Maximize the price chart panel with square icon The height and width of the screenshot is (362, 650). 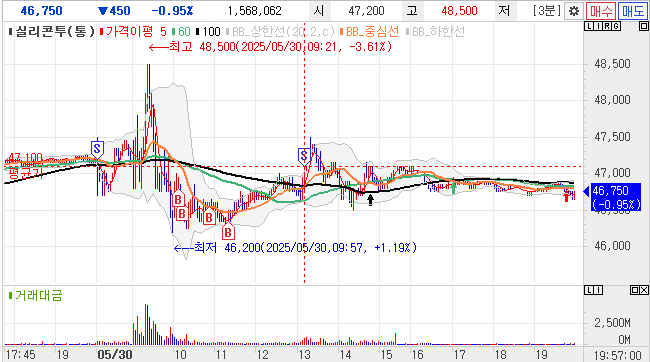tap(643, 27)
